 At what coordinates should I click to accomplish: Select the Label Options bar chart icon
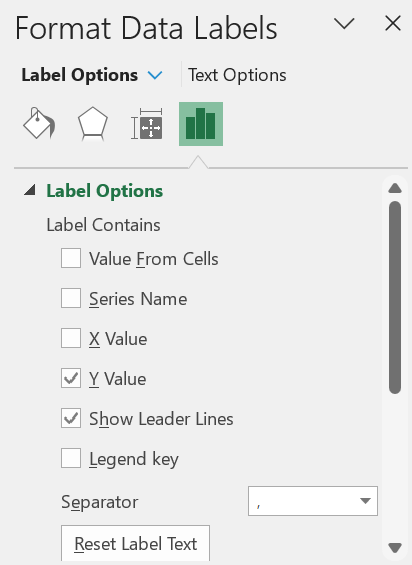pos(201,124)
